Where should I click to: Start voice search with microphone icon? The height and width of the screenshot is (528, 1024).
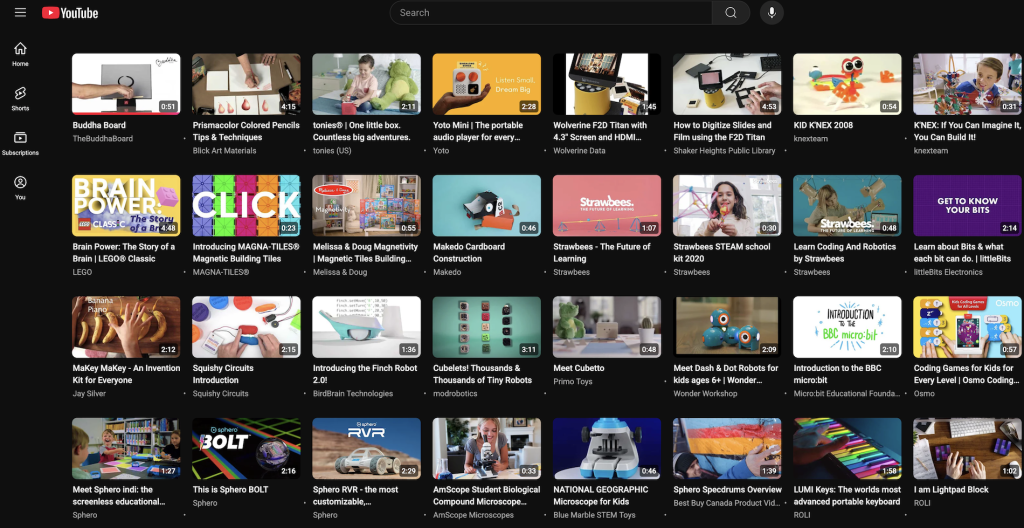click(770, 13)
